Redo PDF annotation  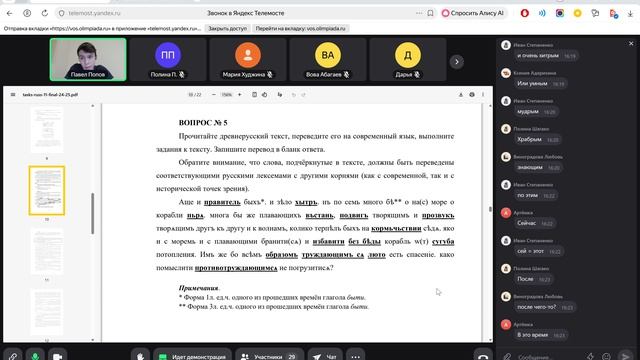303,95
